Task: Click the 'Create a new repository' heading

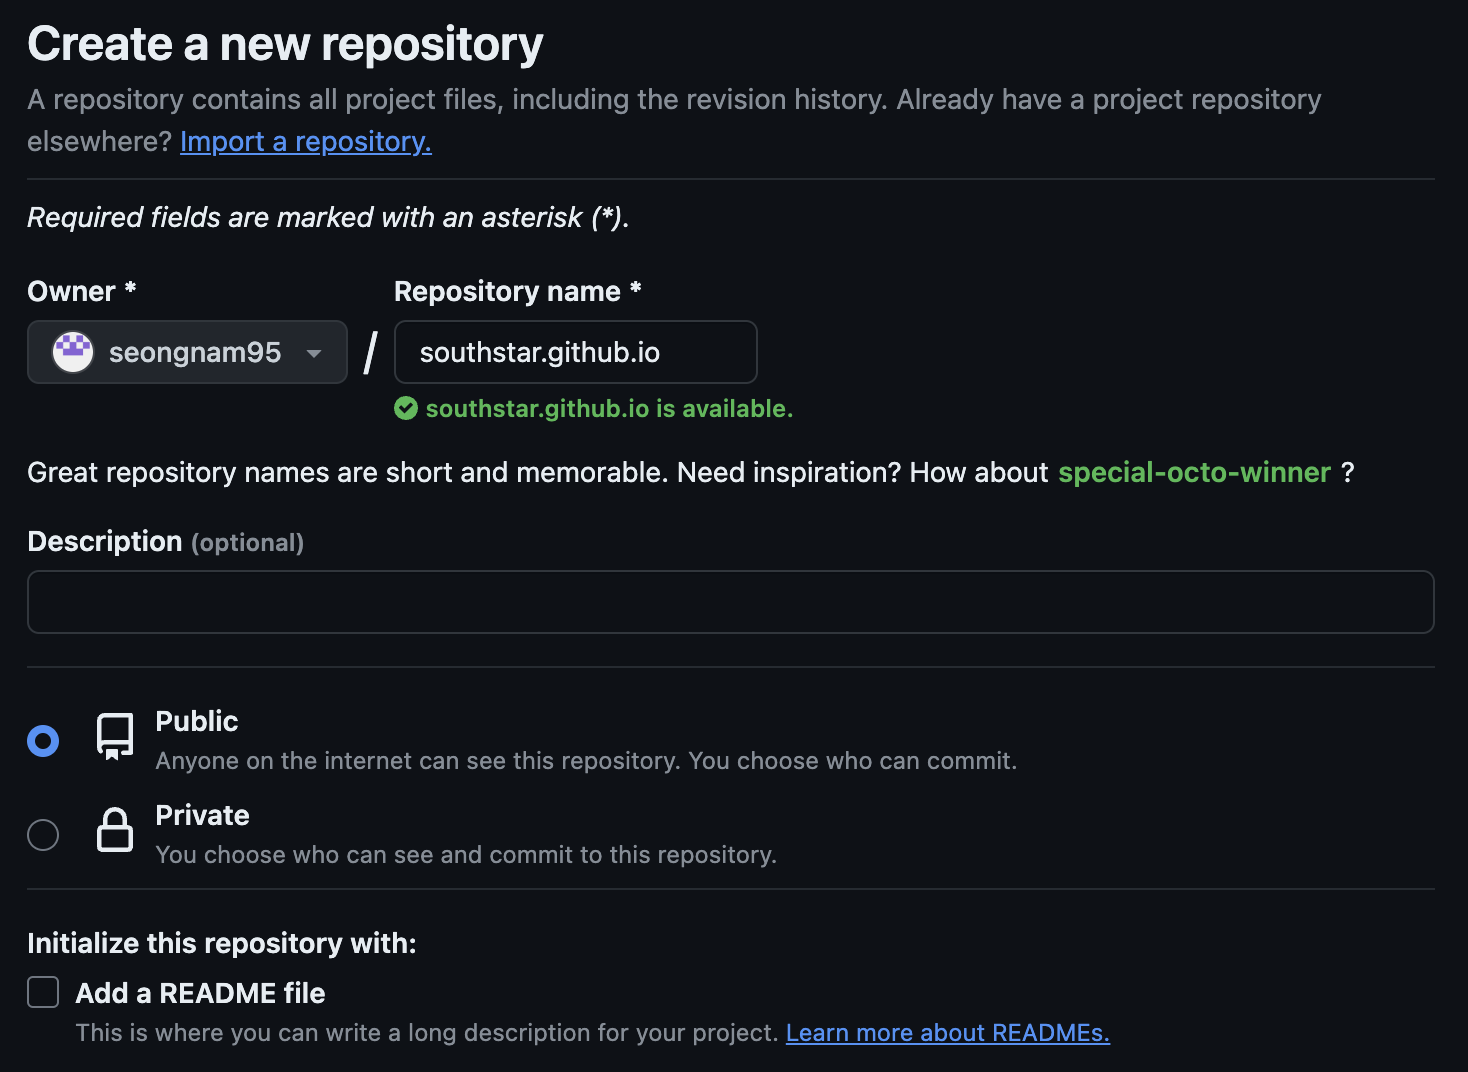Action: coord(286,45)
